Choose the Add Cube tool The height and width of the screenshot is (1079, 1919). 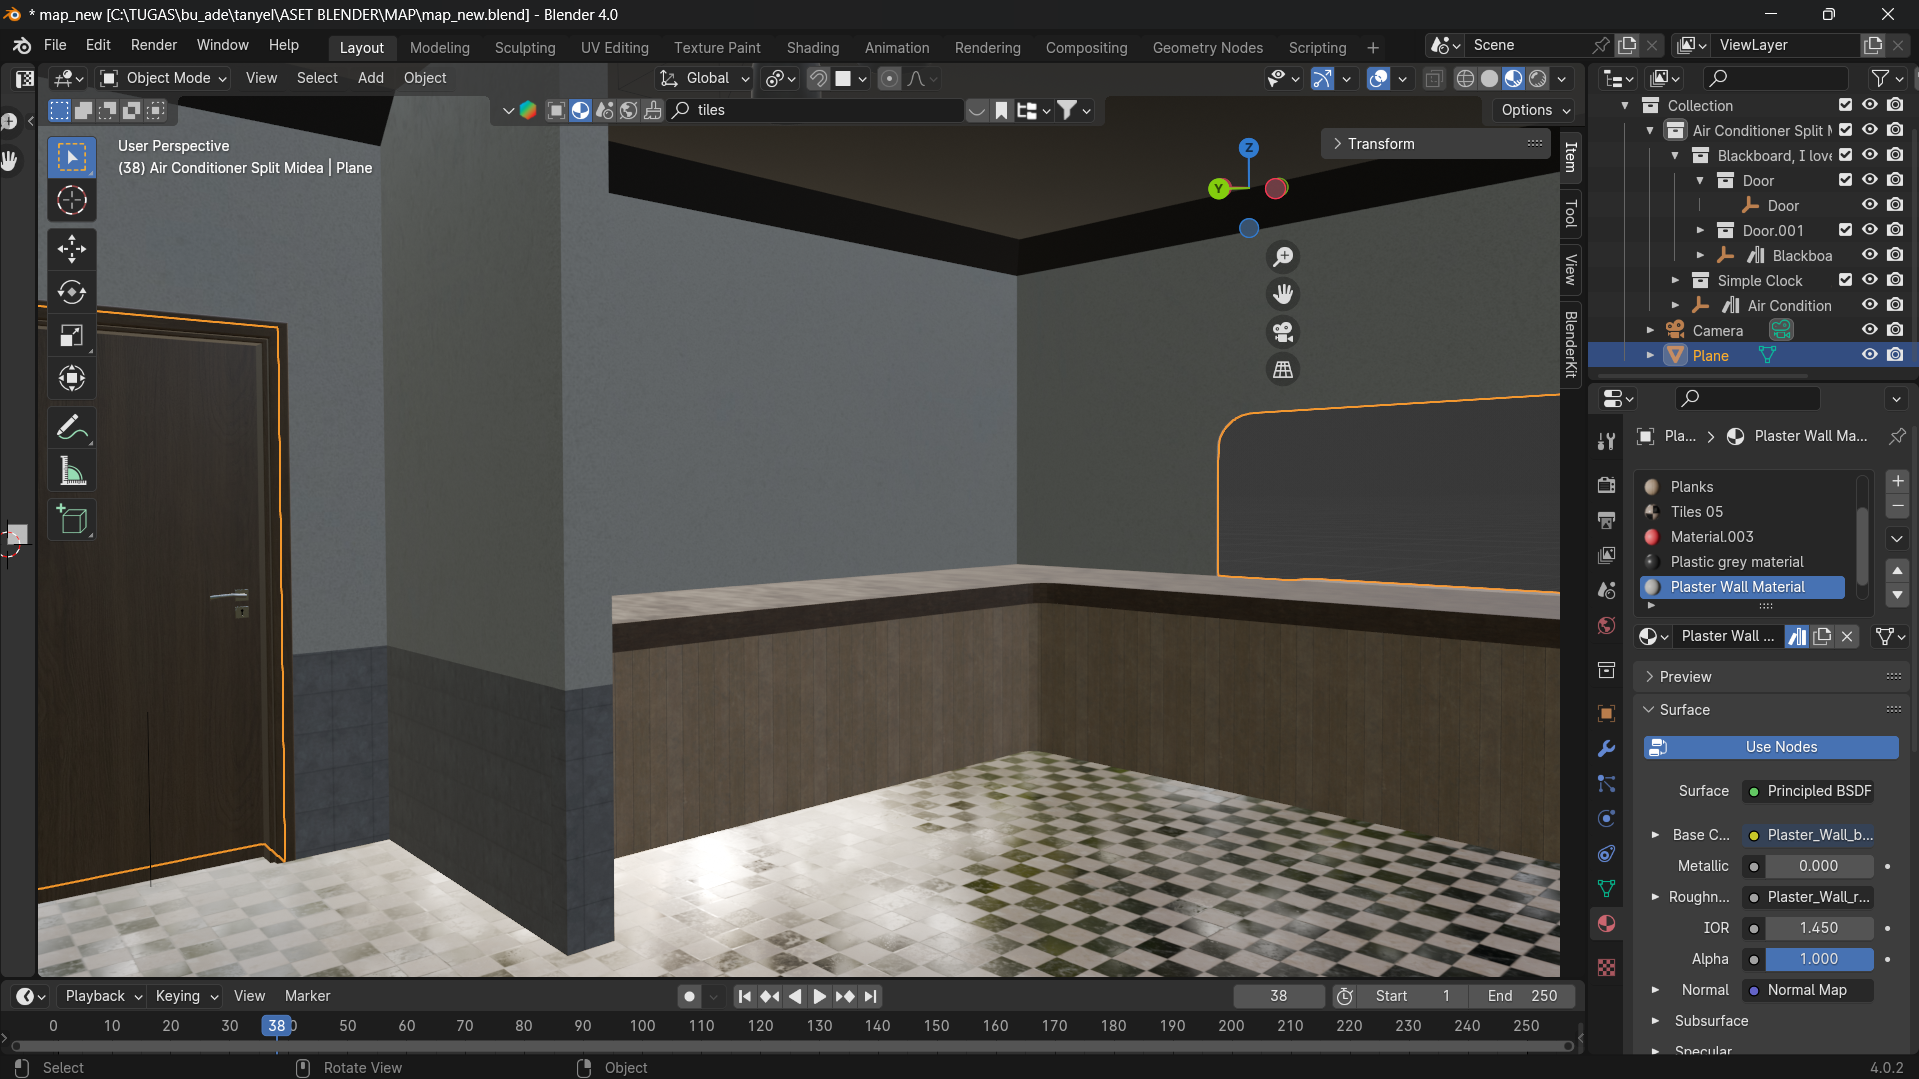(71, 519)
